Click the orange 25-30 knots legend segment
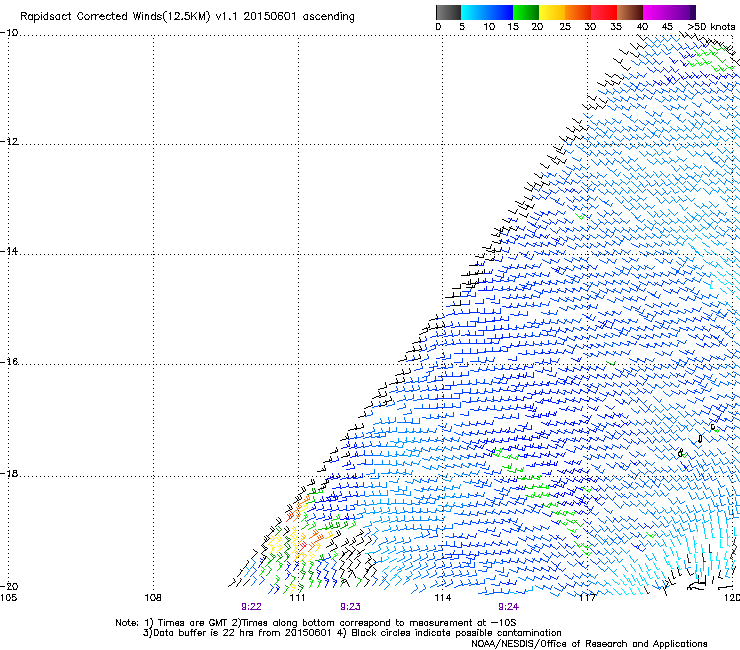This screenshot has width=740, height=650. pos(578,12)
